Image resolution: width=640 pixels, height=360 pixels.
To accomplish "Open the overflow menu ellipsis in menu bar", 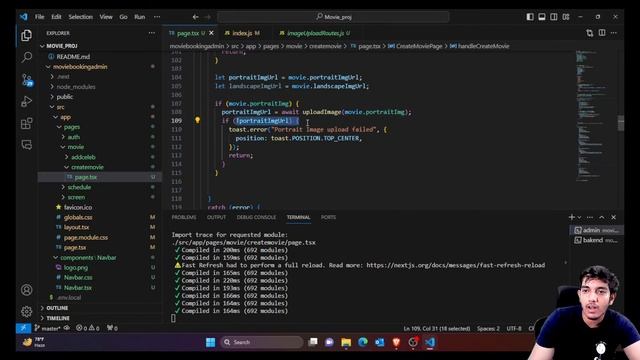I will point(157,17).
